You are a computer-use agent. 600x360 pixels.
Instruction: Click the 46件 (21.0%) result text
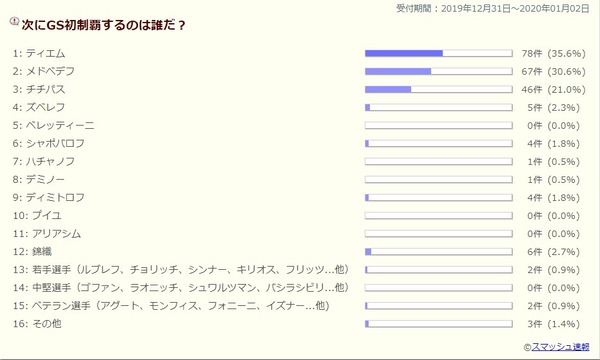553,90
